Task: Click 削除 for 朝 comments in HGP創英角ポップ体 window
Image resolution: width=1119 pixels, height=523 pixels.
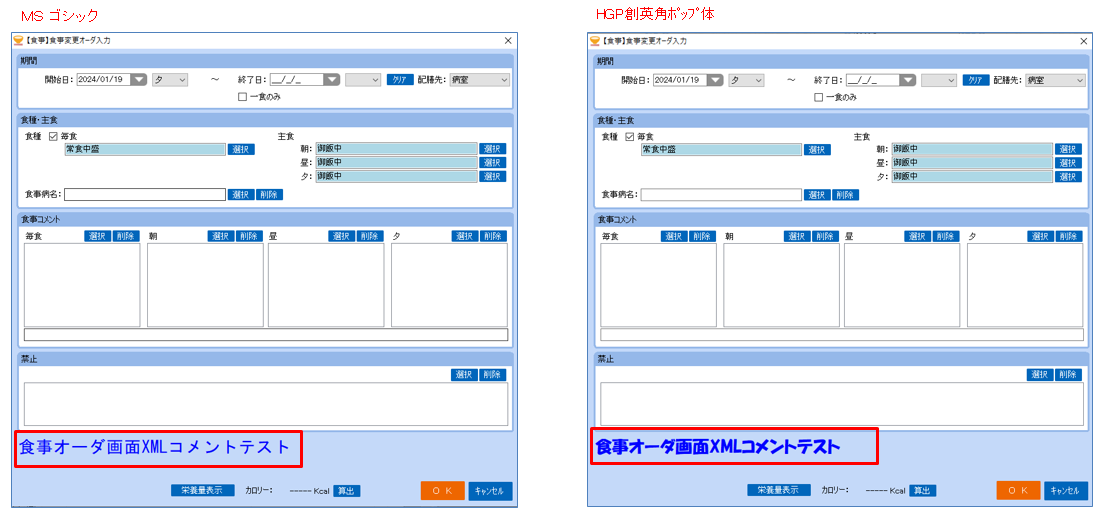Action: [x=826, y=236]
